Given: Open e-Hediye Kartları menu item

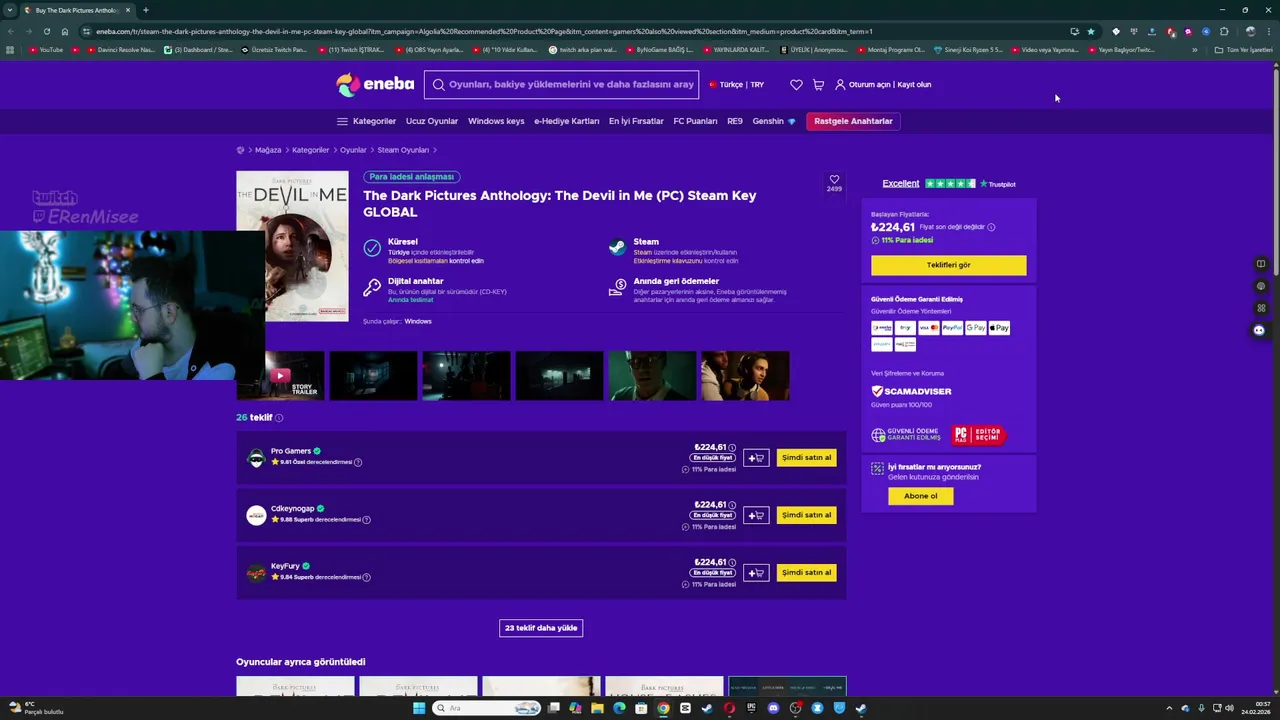Looking at the screenshot, I should (566, 121).
